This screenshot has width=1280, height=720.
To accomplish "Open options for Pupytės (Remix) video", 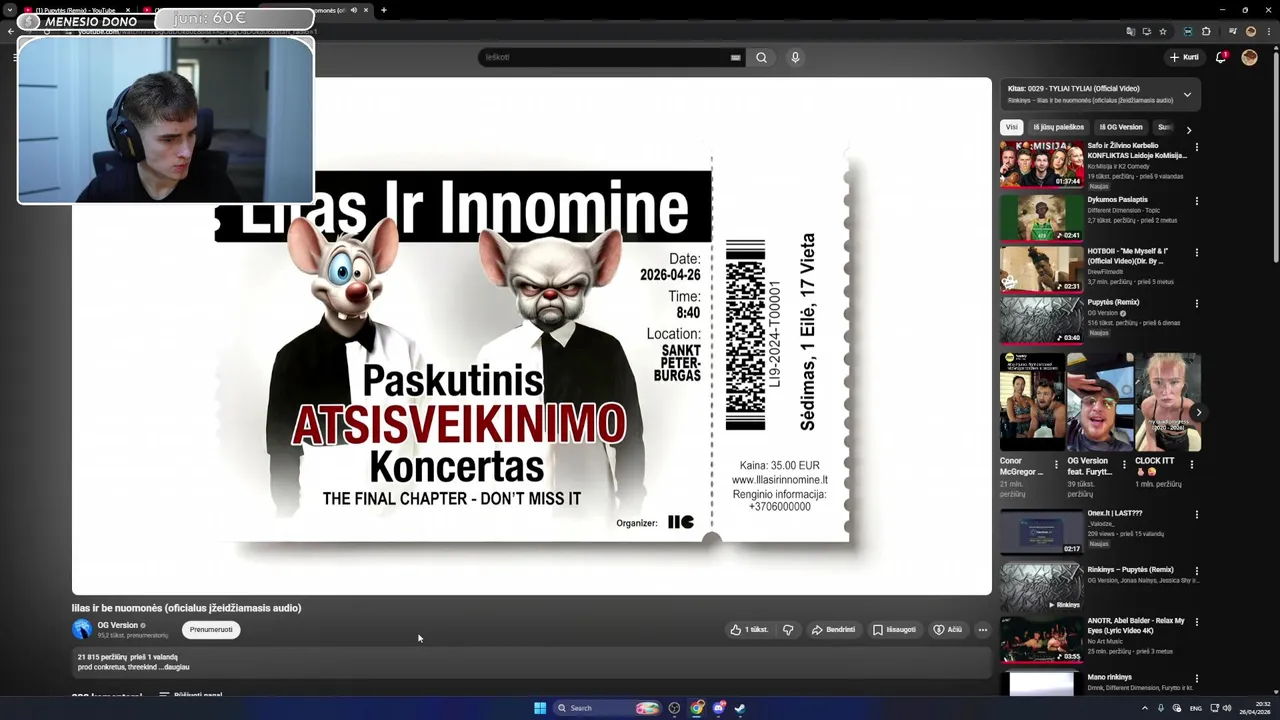I will [x=1196, y=303].
